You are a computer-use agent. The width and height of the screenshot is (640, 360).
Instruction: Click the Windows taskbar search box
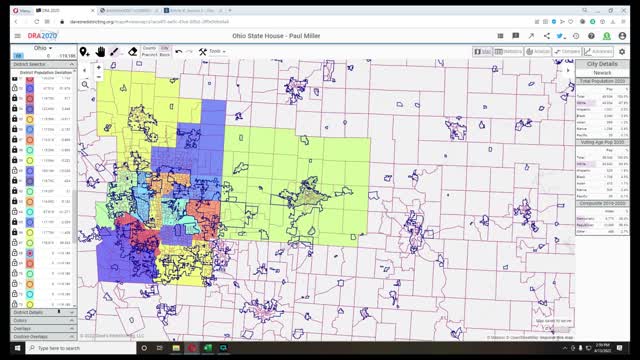point(81,348)
